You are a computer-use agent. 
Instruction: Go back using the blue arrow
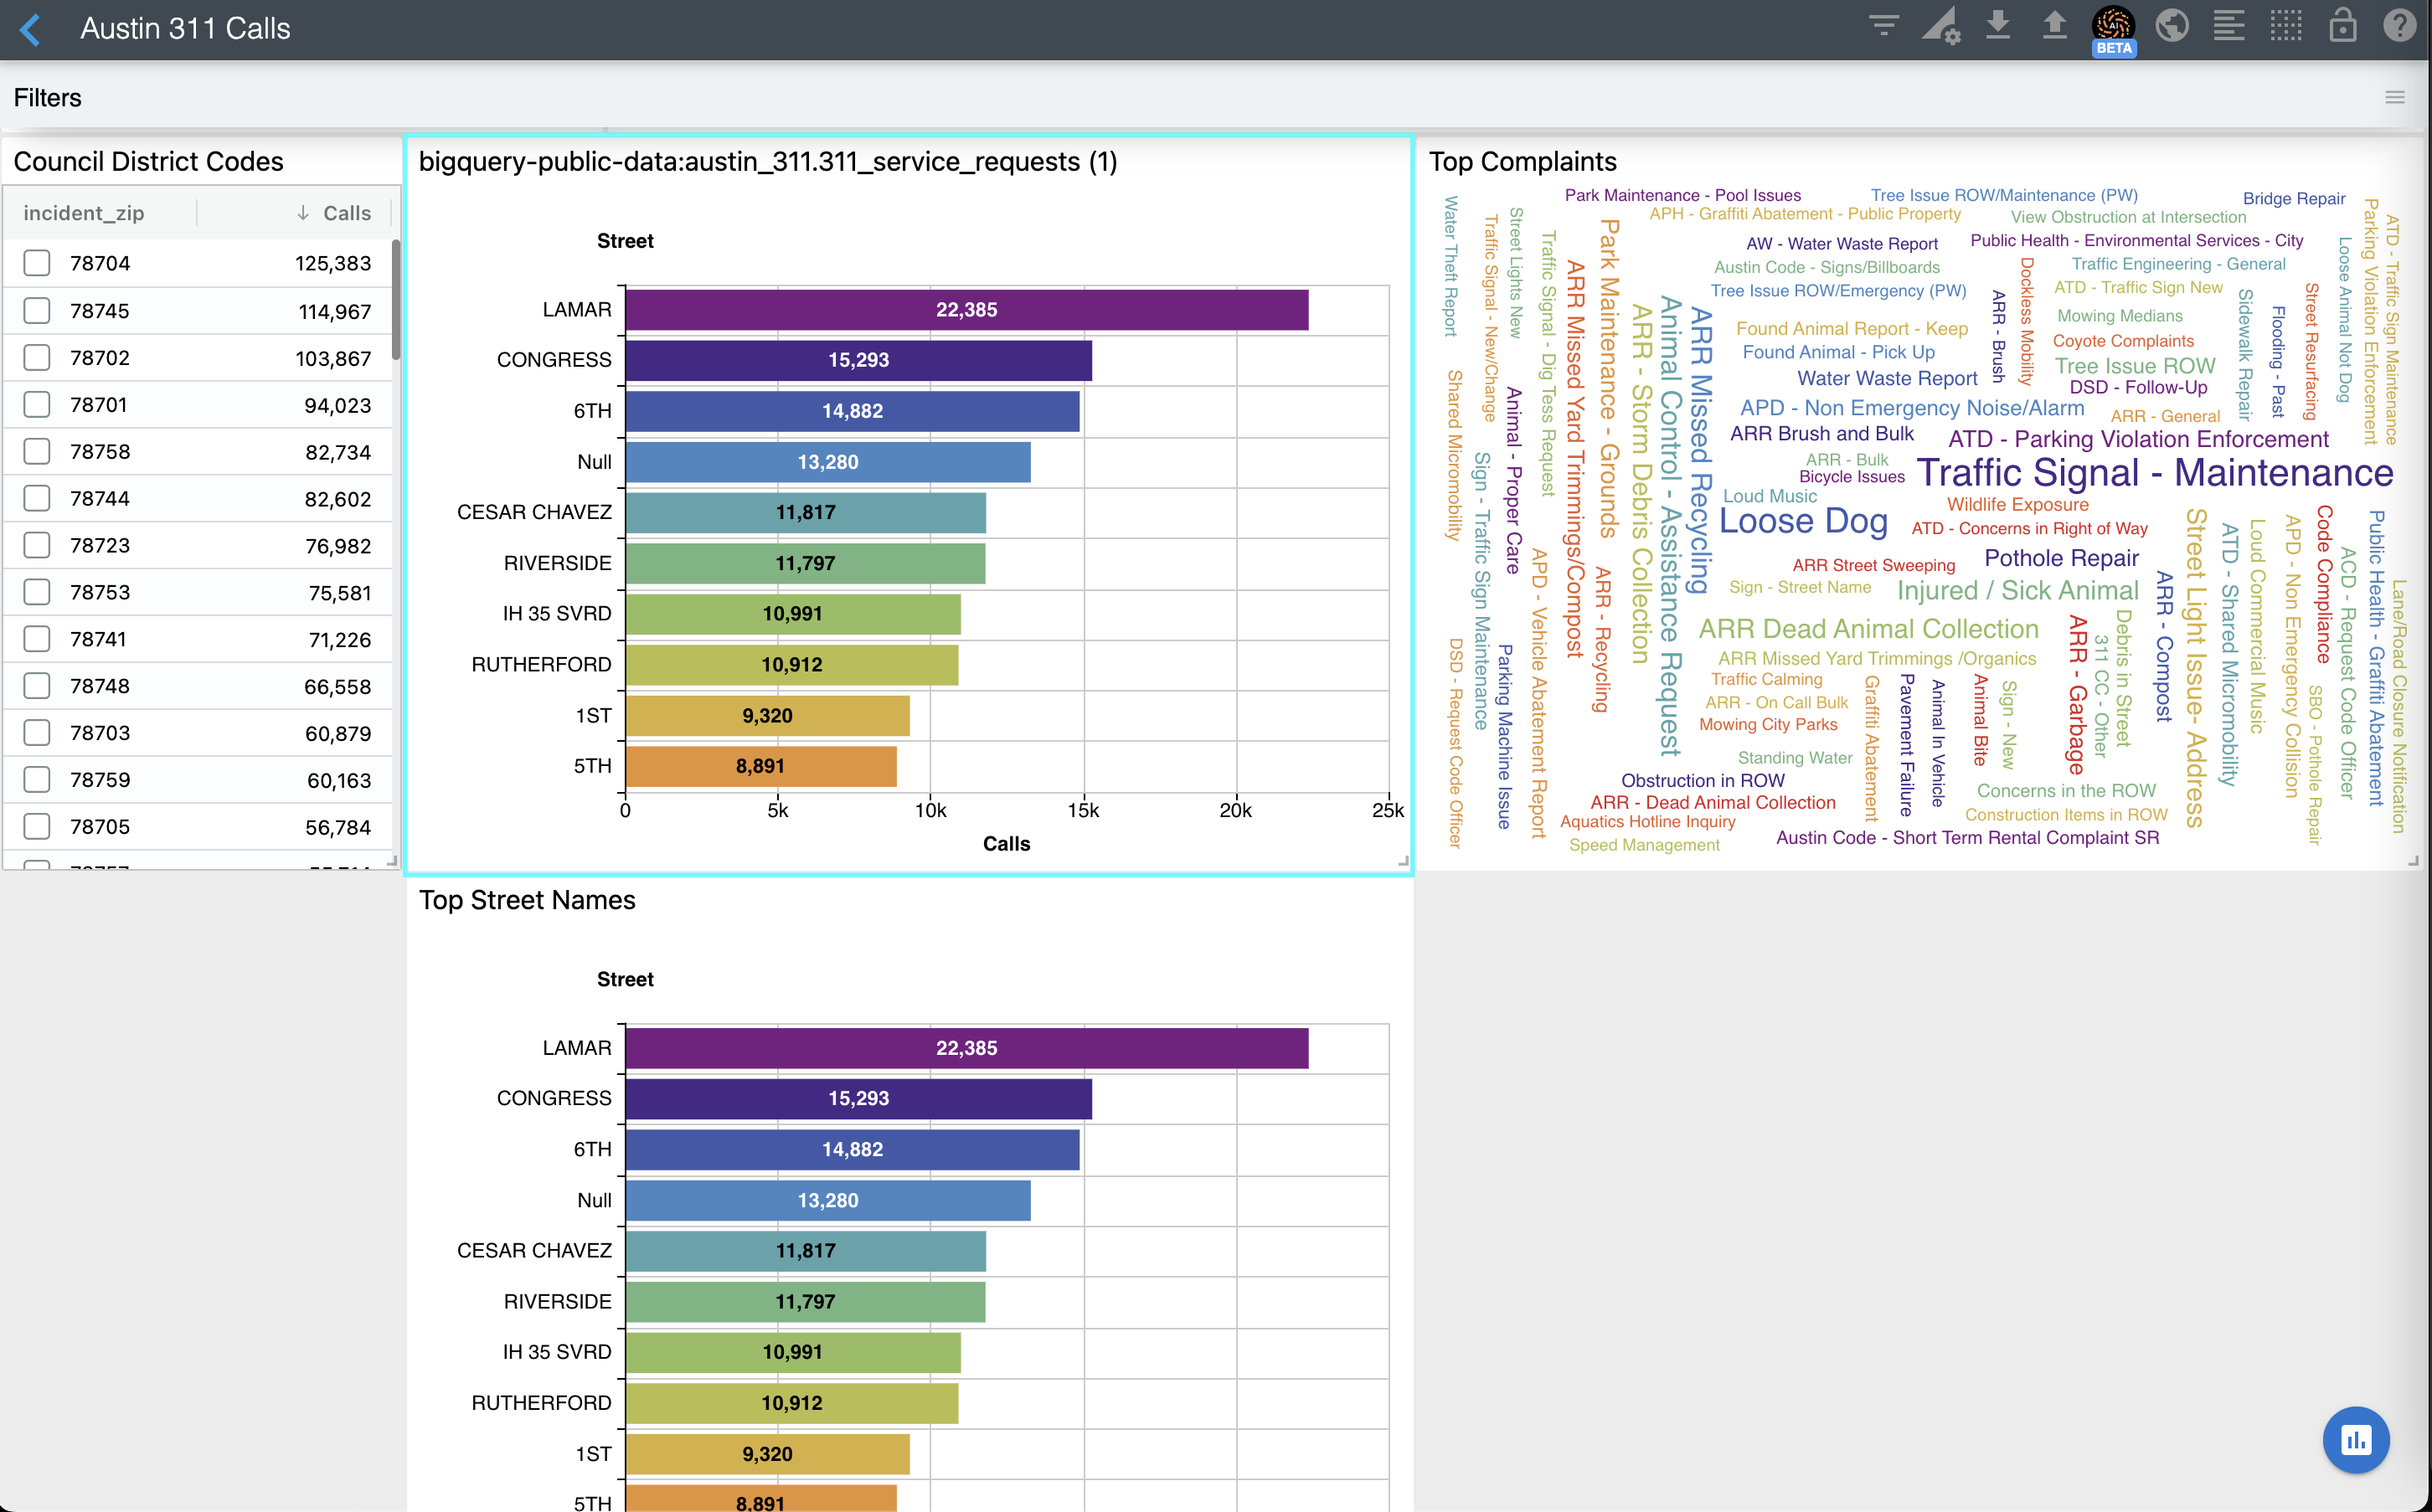point(31,29)
